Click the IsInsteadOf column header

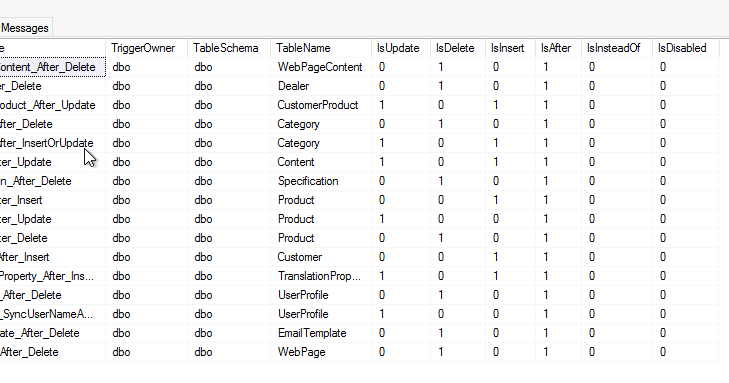[617, 48]
